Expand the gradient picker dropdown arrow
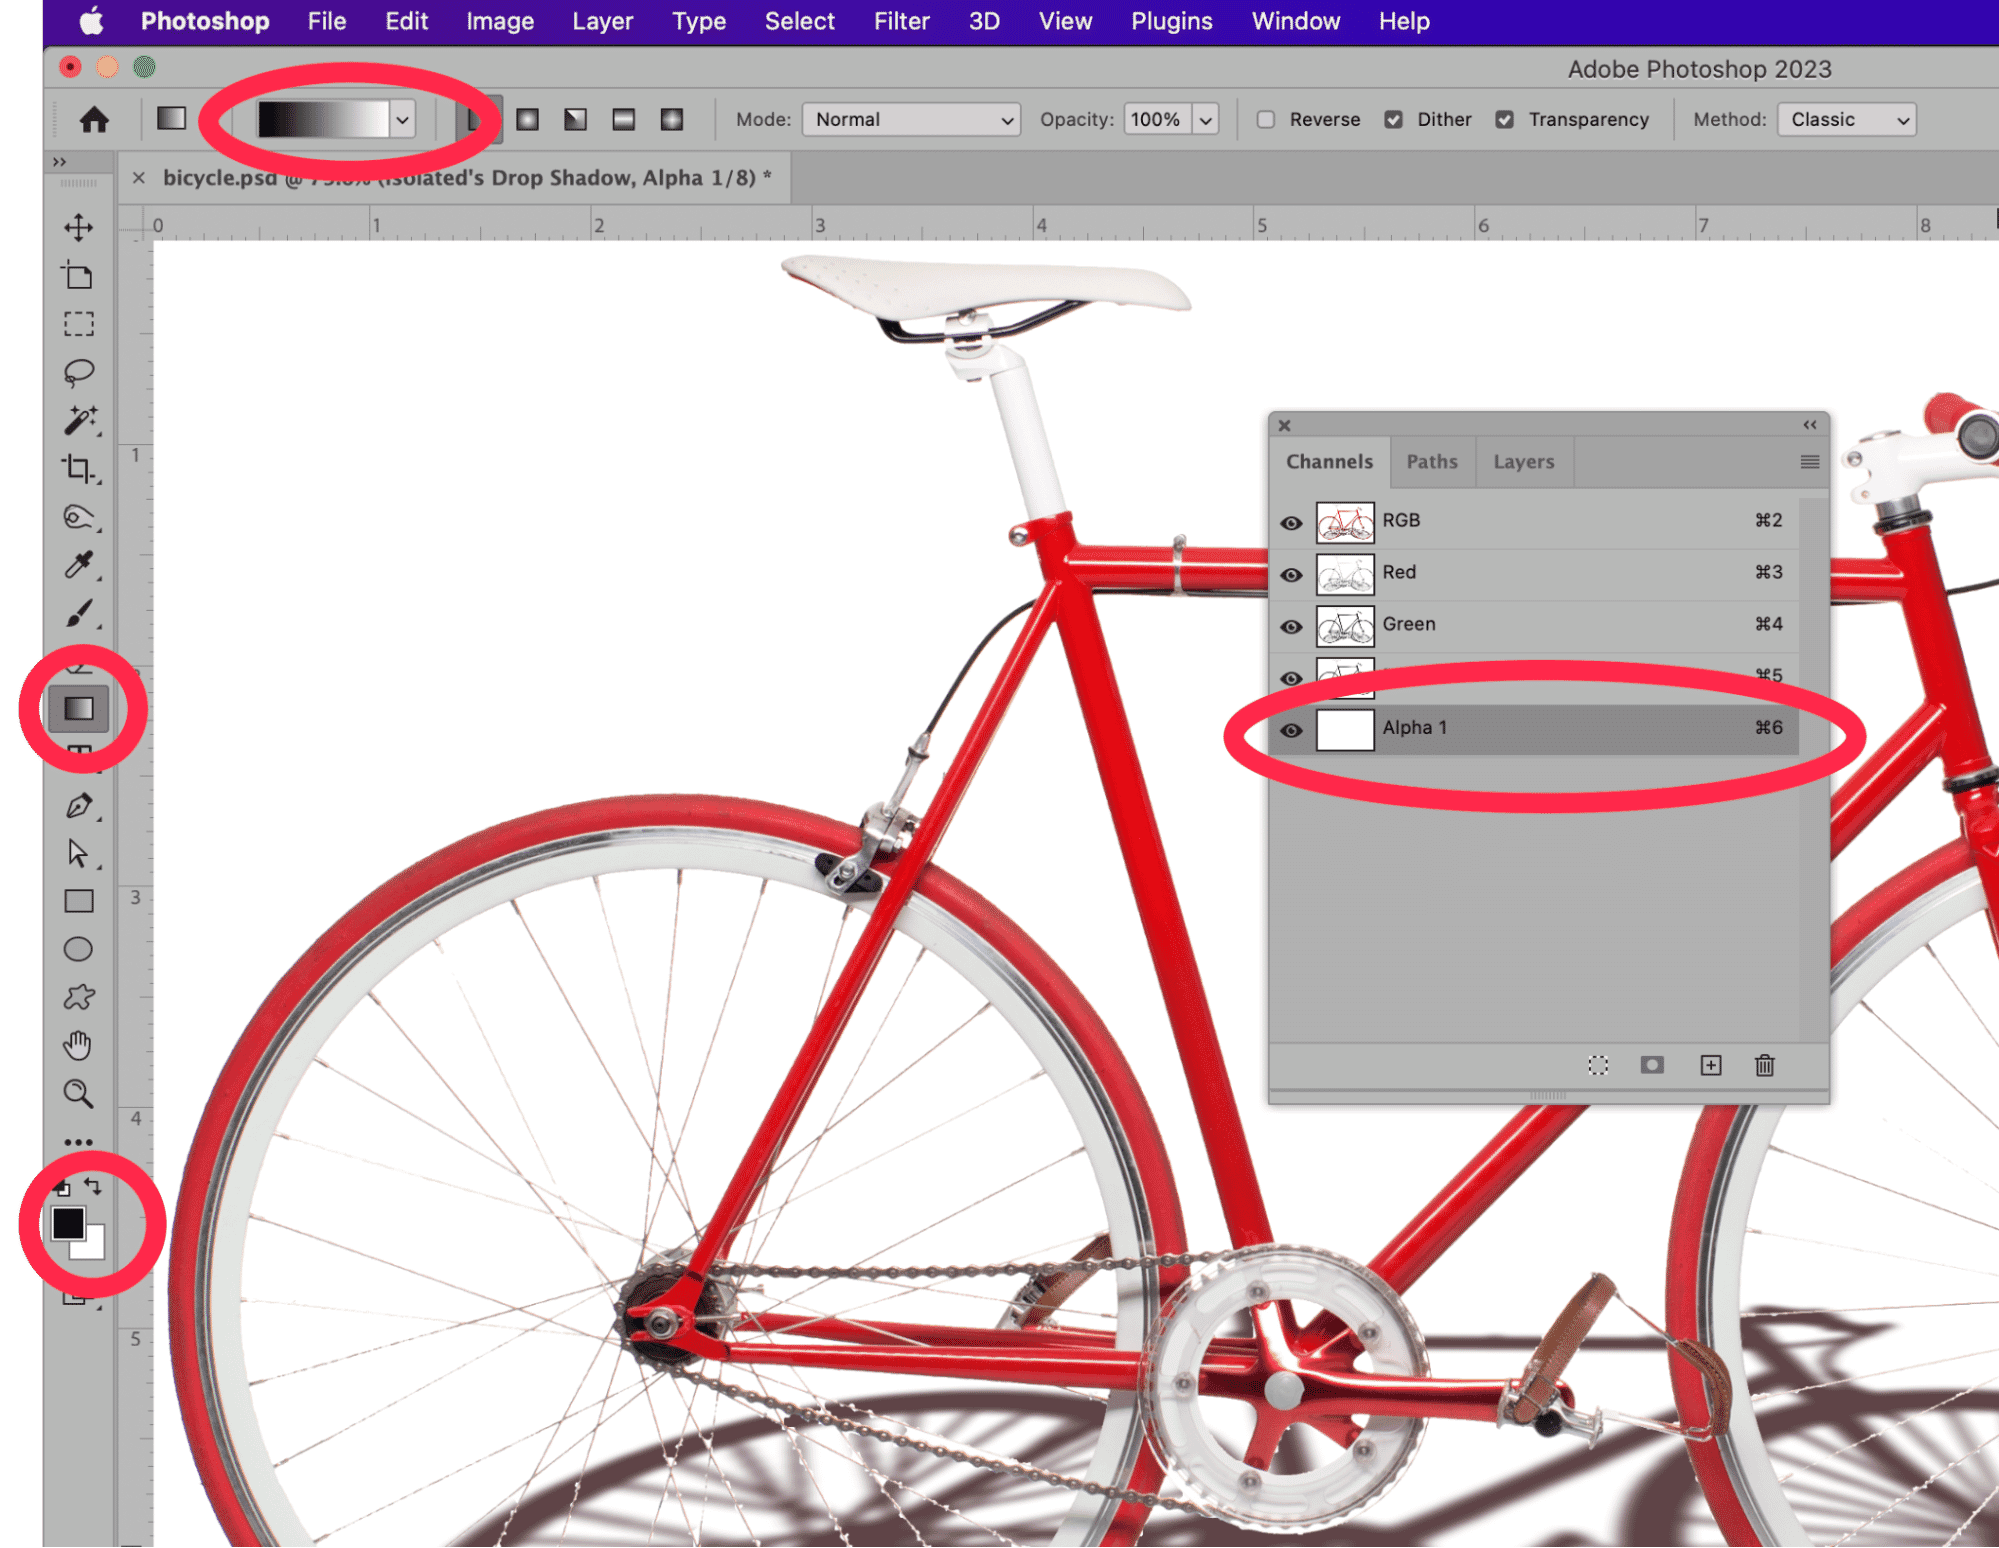 [403, 120]
